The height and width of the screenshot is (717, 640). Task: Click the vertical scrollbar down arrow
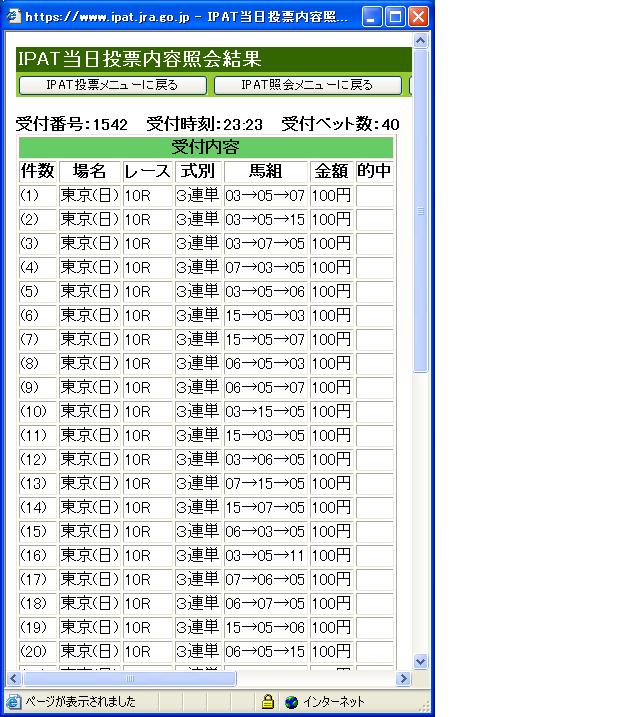coord(421,661)
